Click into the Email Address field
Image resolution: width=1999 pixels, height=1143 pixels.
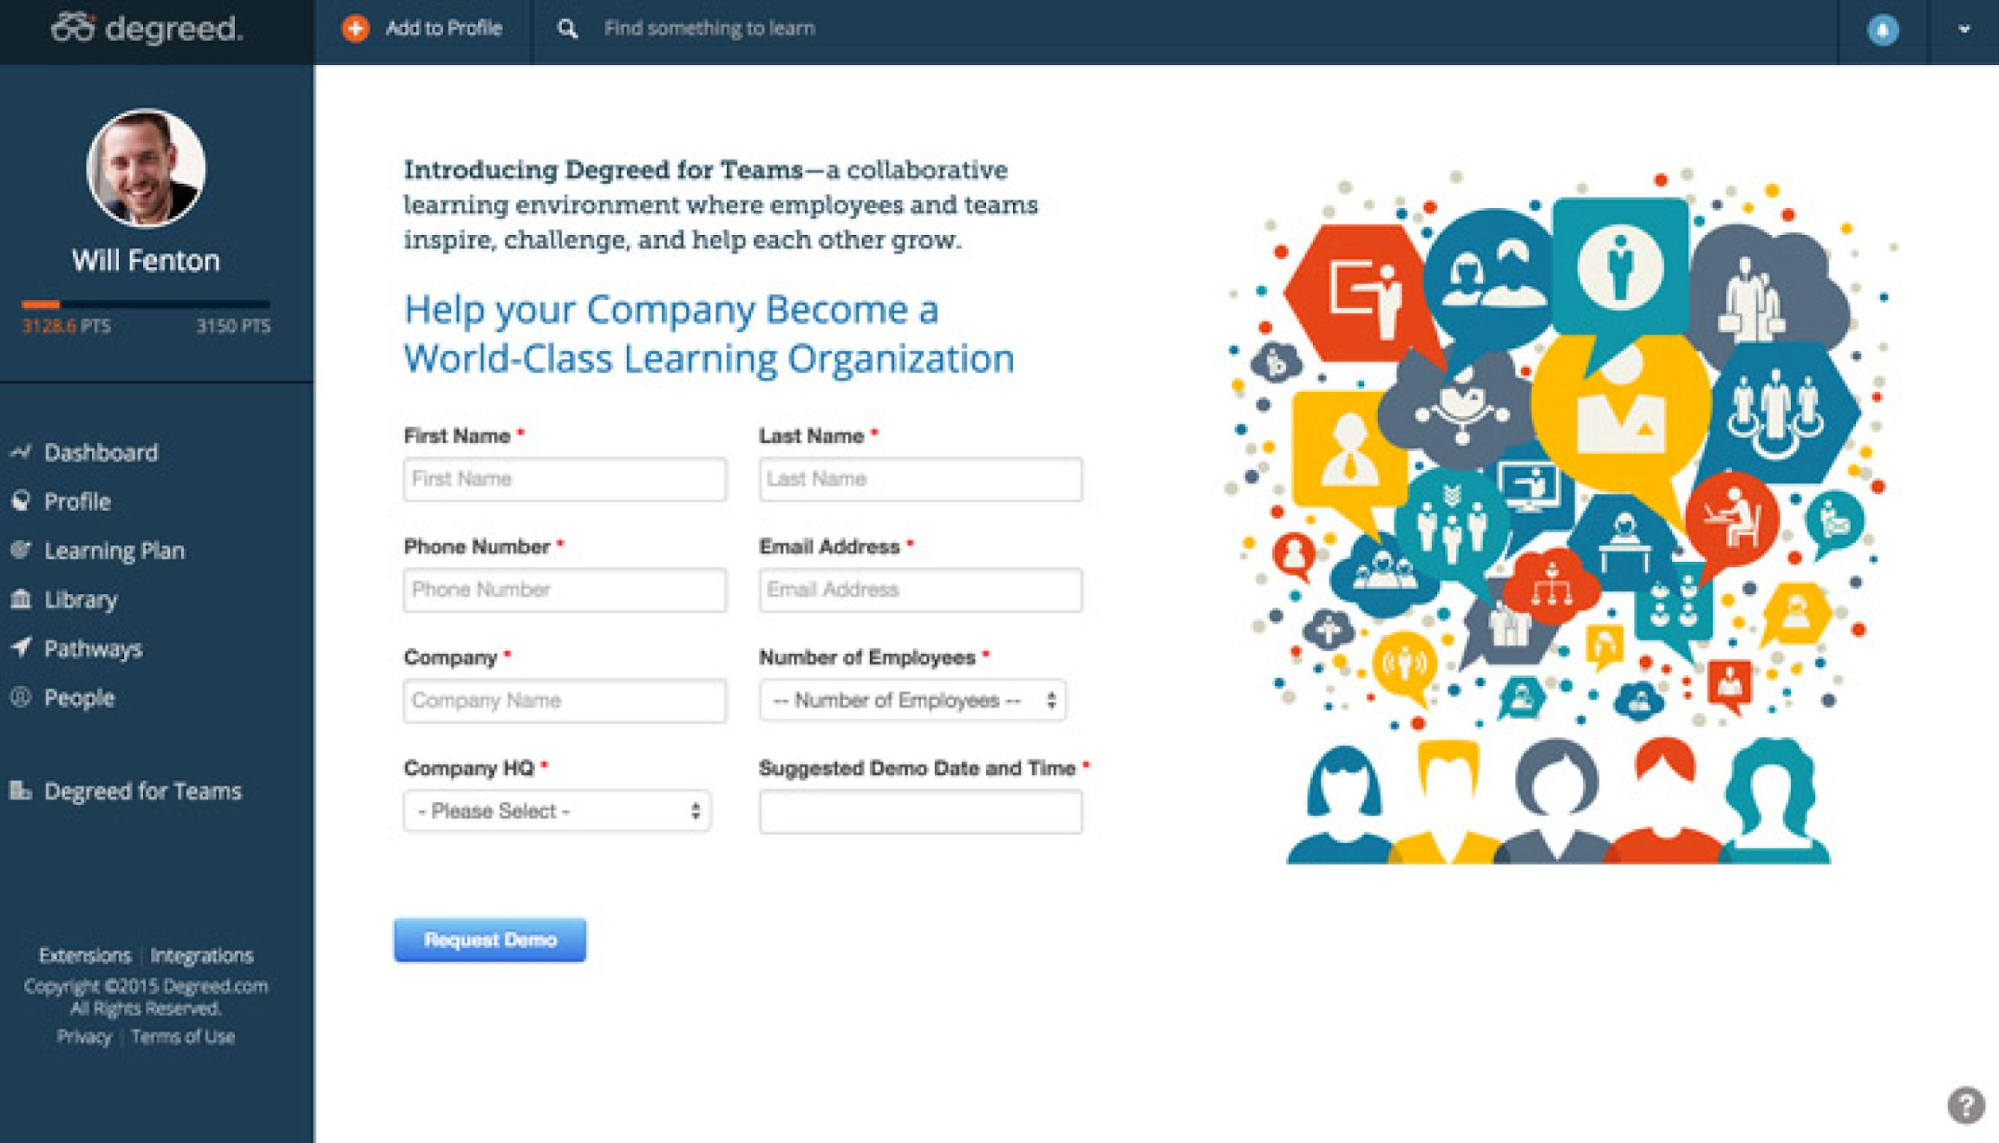(x=920, y=590)
